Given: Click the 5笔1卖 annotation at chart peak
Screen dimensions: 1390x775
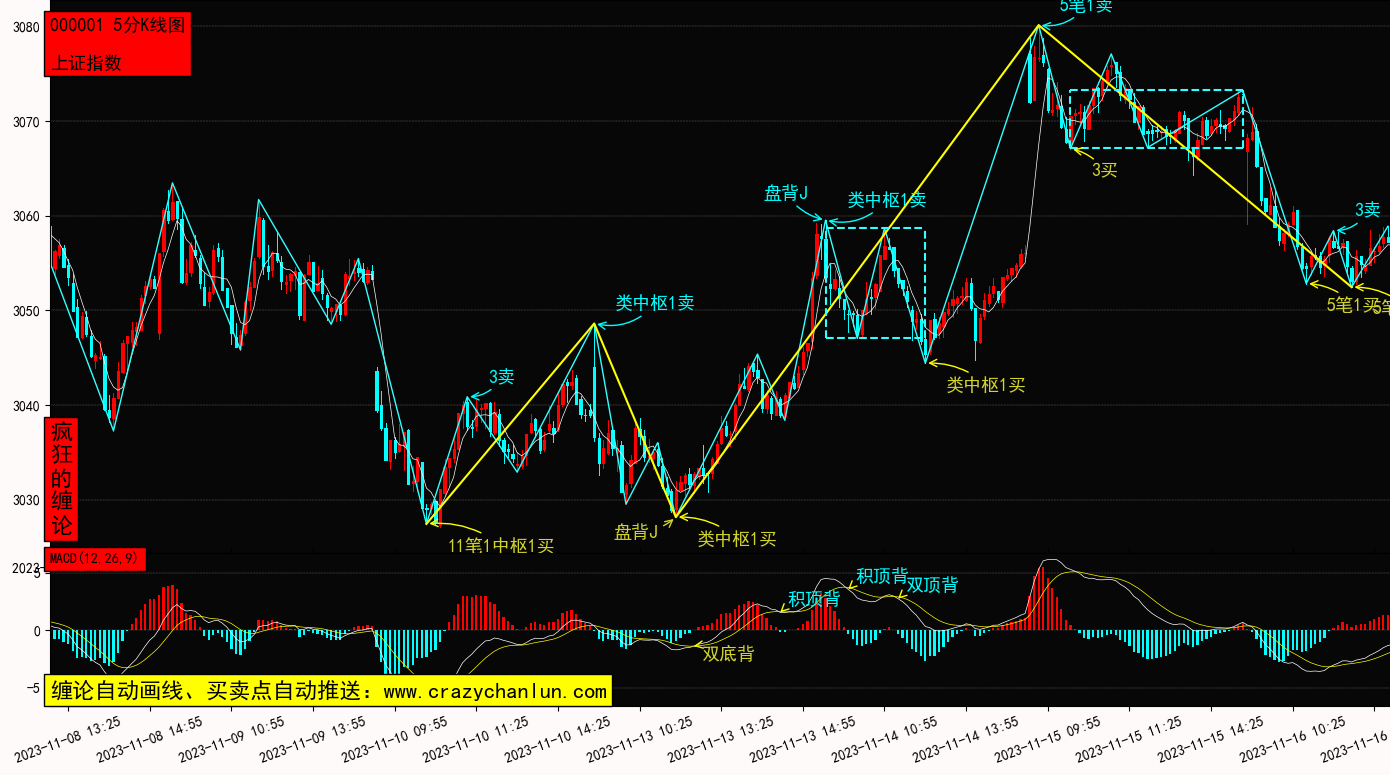Looking at the screenshot, I should click(x=1086, y=7).
